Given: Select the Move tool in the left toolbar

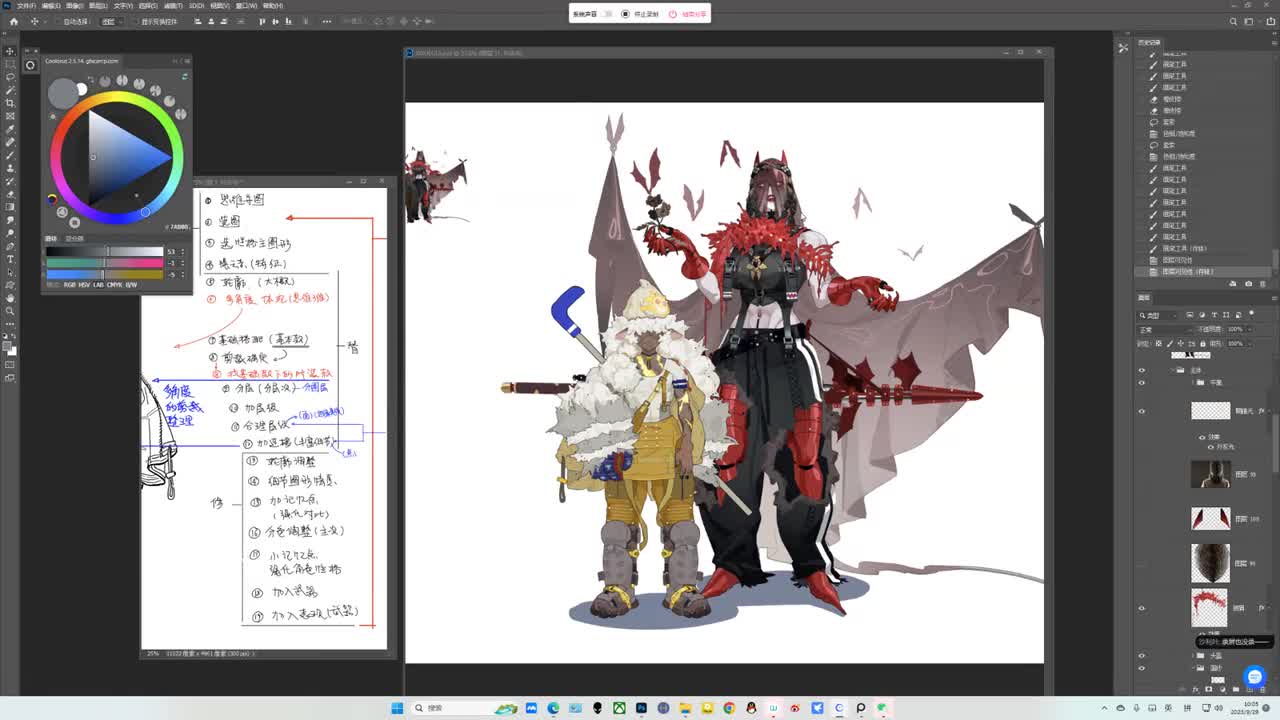Looking at the screenshot, I should pyautogui.click(x=10, y=51).
